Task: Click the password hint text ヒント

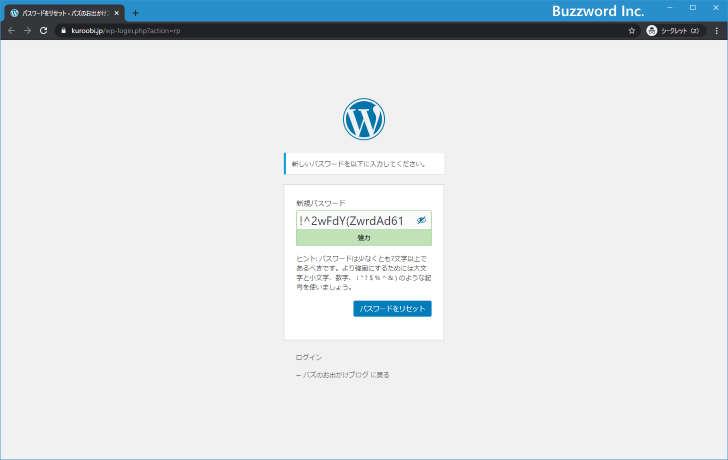Action: [364, 272]
